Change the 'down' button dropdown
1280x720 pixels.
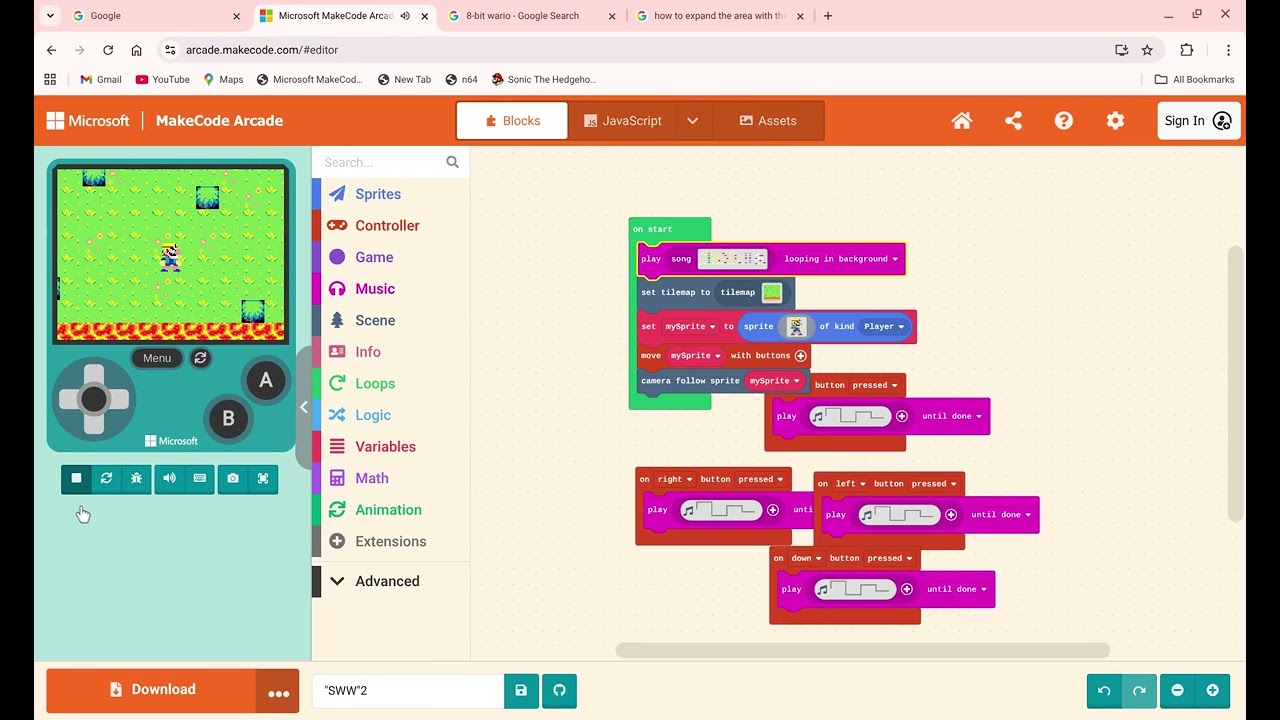pos(806,559)
